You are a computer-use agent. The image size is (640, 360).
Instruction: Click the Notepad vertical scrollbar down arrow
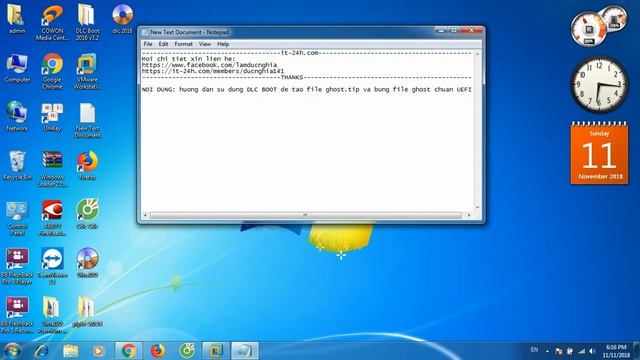click(477, 207)
